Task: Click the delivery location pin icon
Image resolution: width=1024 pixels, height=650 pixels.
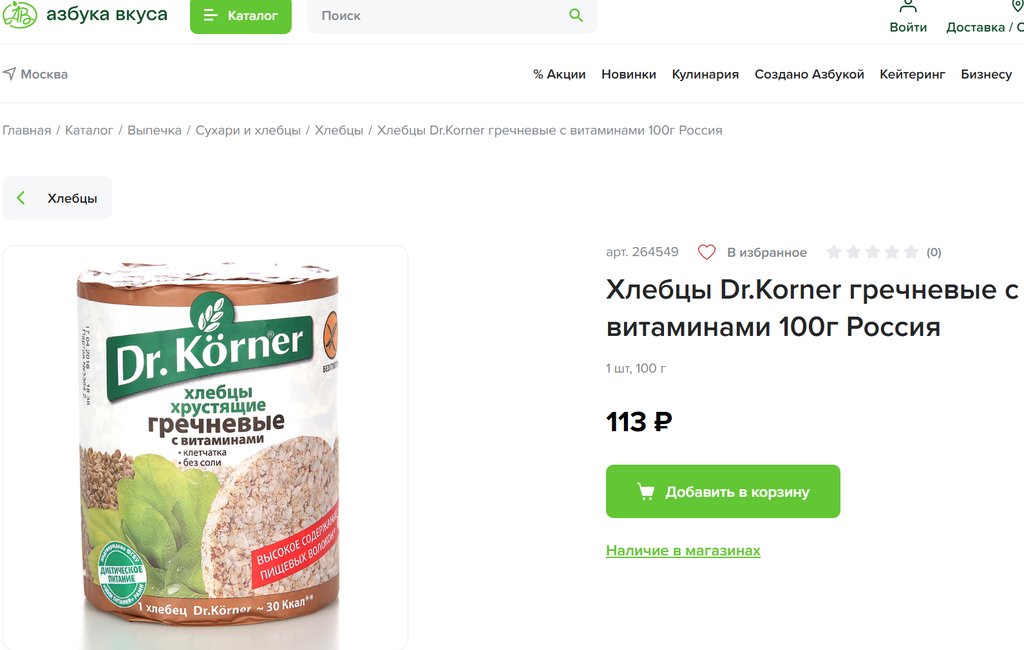Action: [1017, 6]
